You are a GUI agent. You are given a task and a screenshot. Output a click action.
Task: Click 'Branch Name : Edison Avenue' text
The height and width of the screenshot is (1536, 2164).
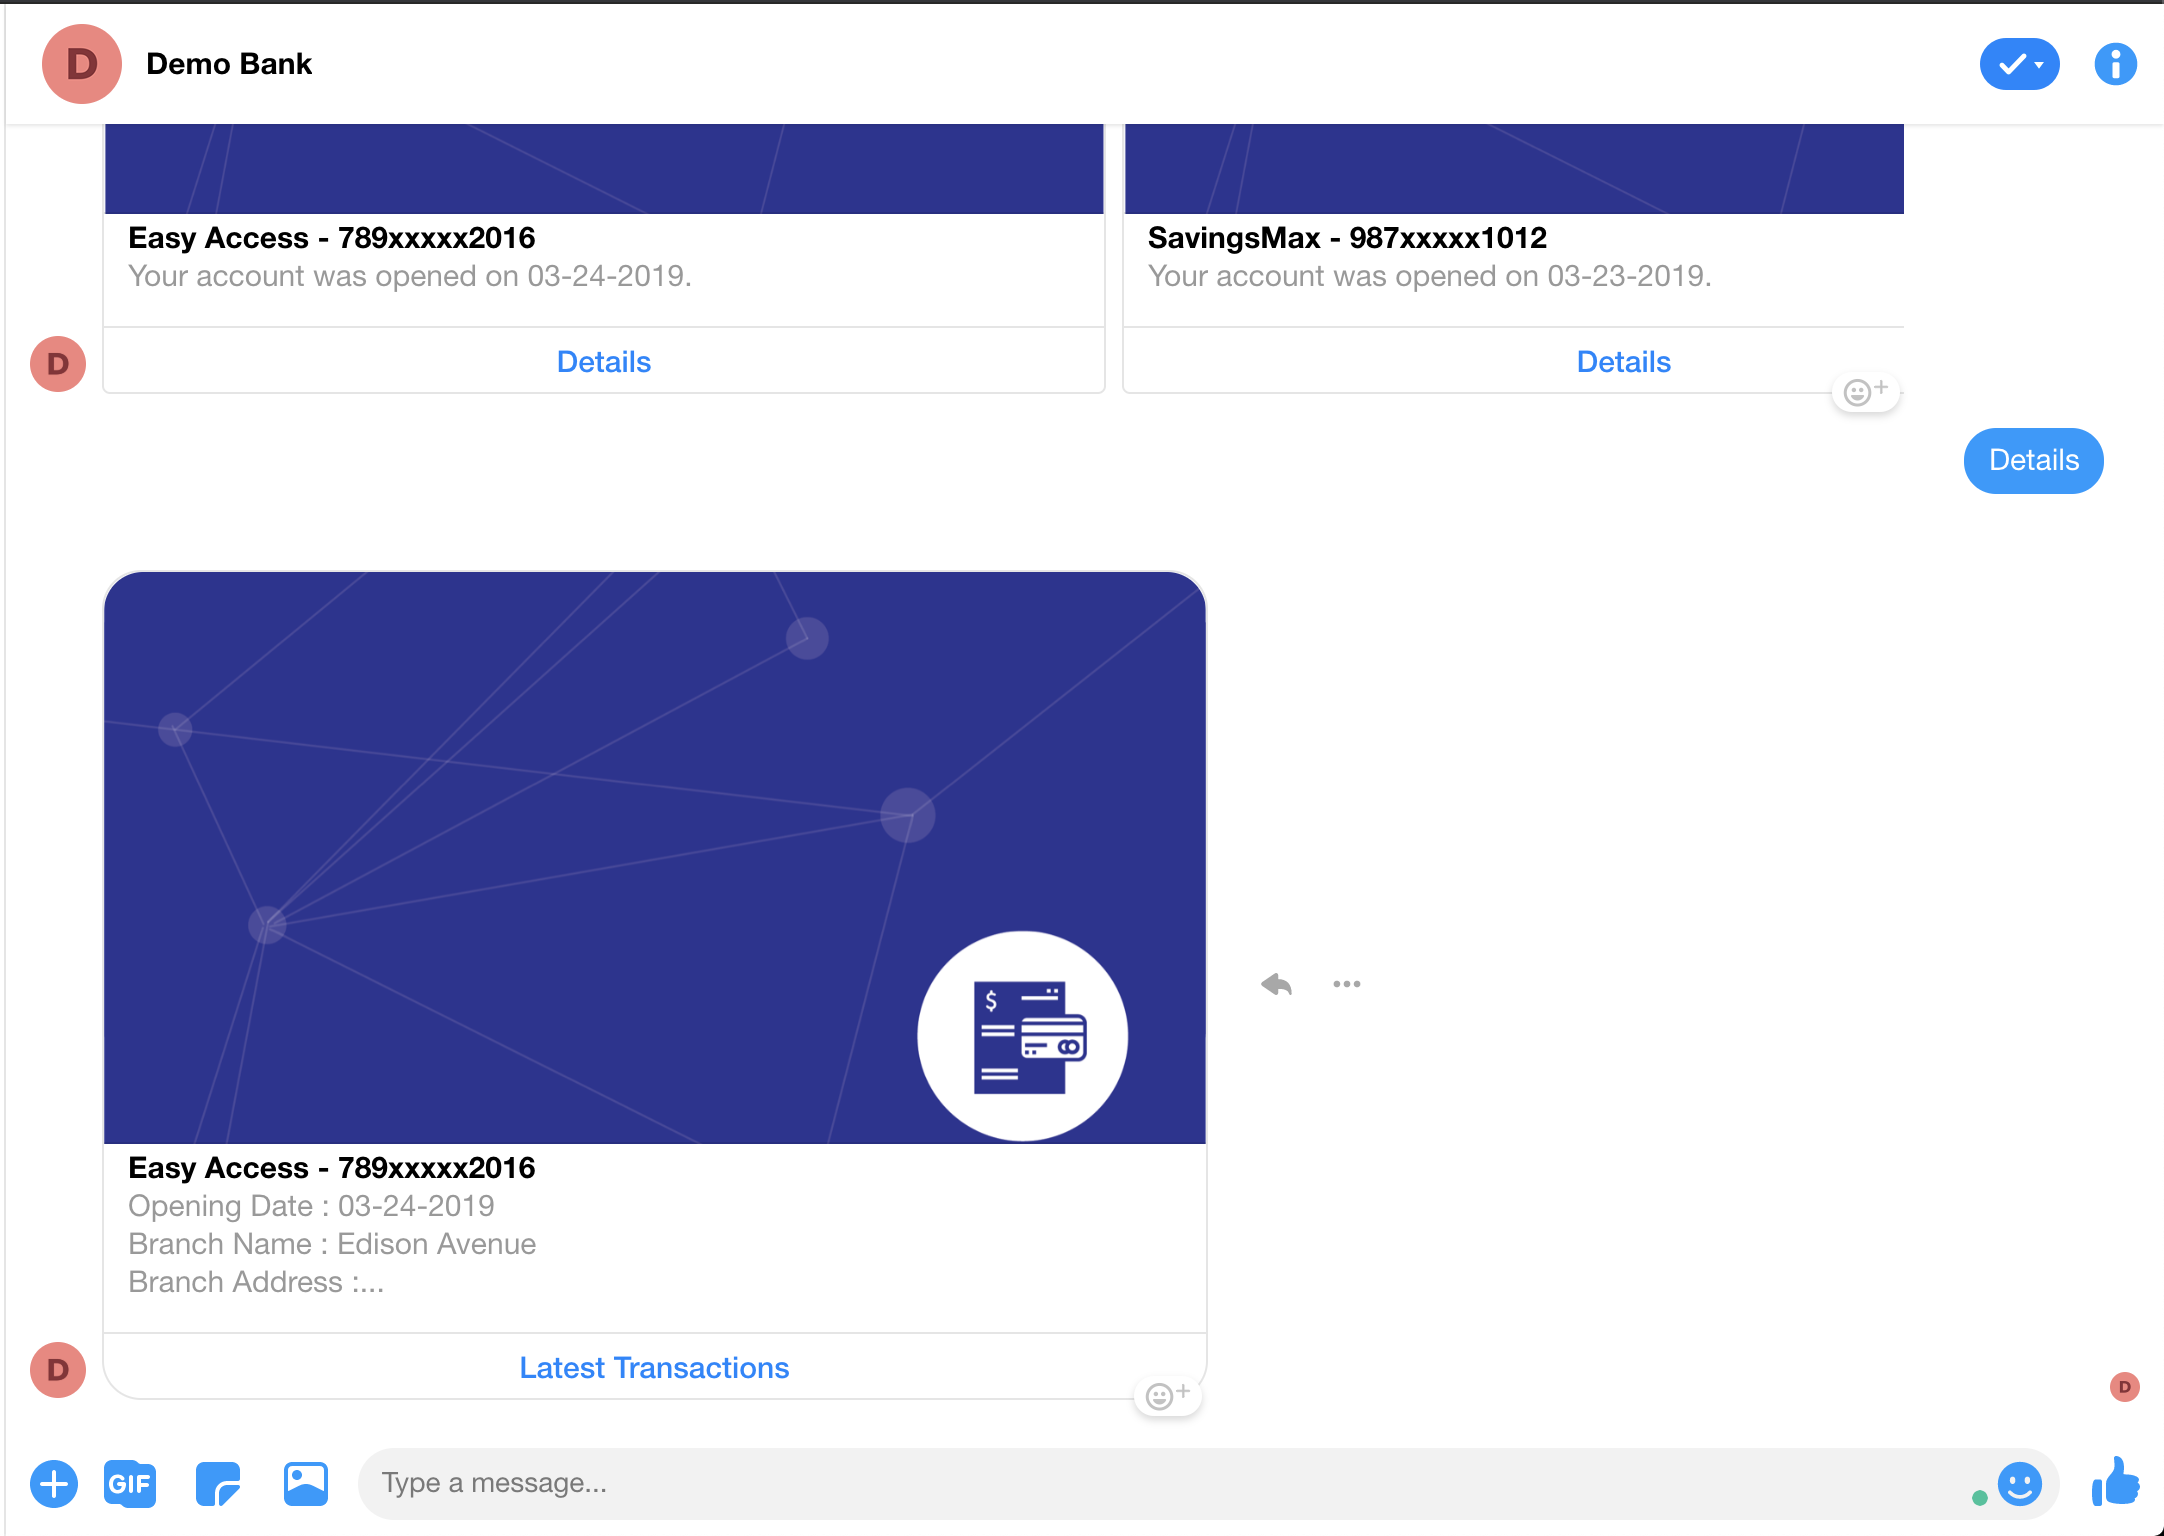tap(332, 1244)
